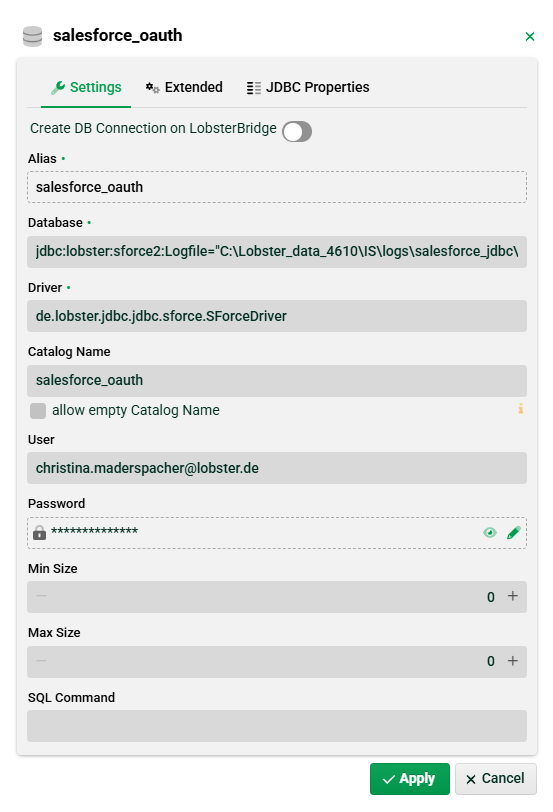Apply the connection settings

point(410,778)
